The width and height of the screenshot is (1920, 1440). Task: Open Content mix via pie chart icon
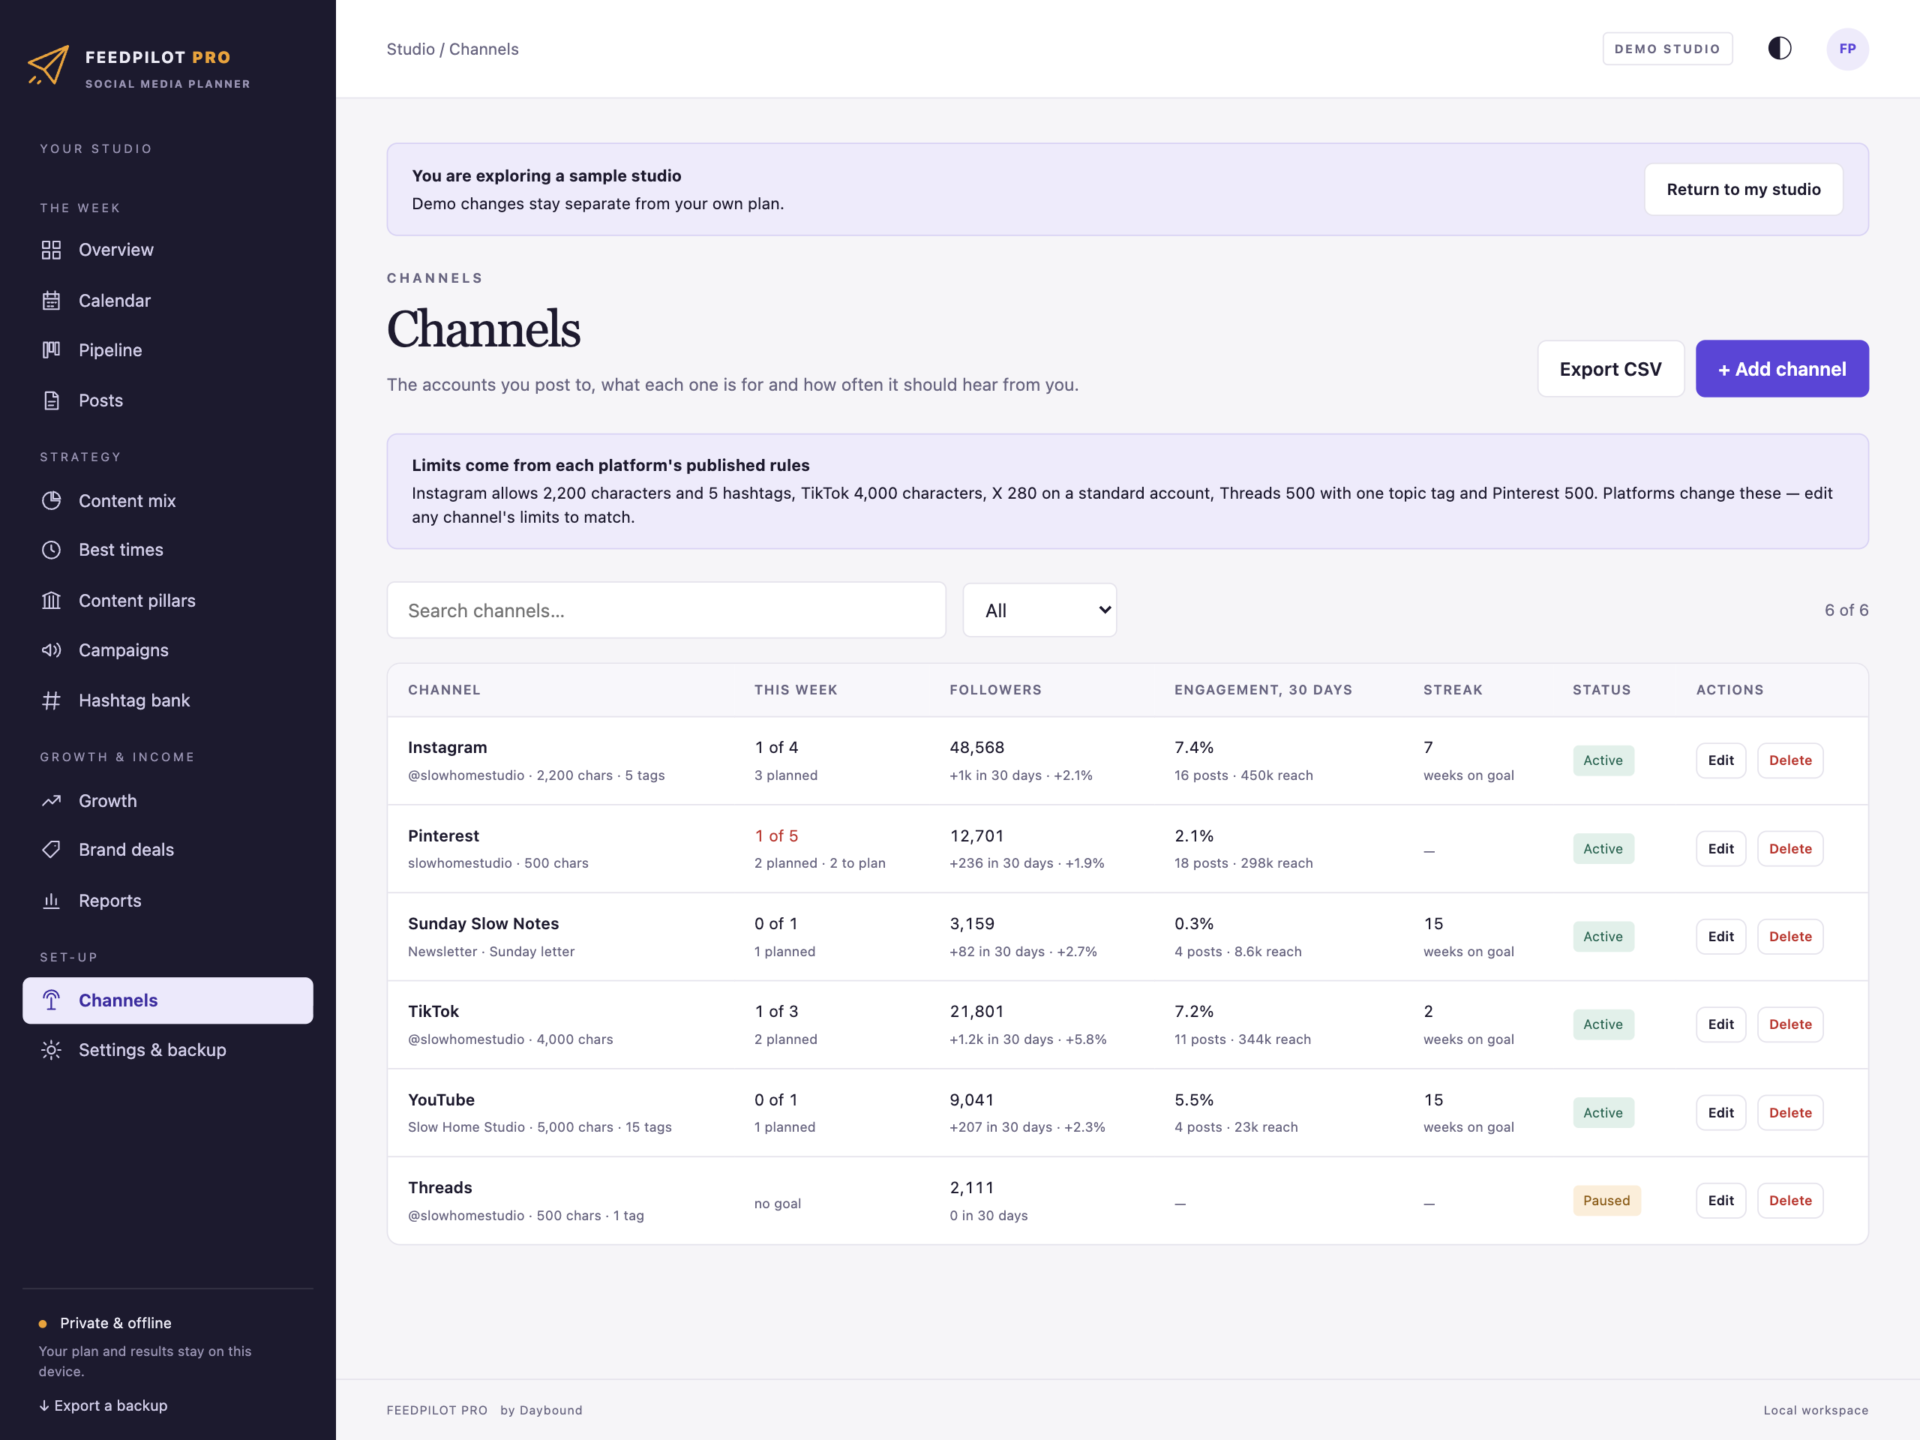tap(51, 500)
